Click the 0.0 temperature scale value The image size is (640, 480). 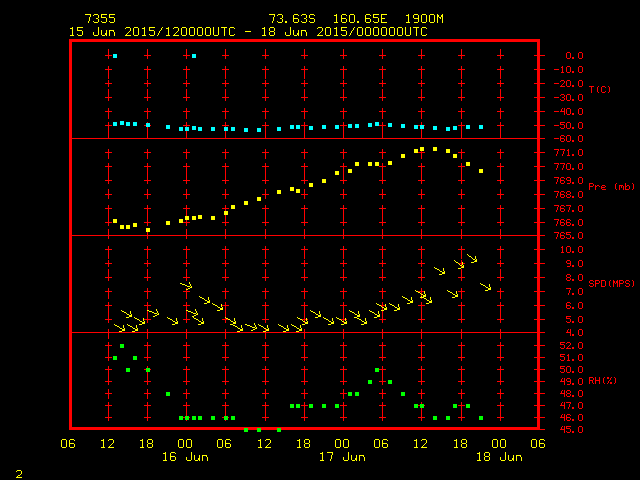pyautogui.click(x=574, y=56)
